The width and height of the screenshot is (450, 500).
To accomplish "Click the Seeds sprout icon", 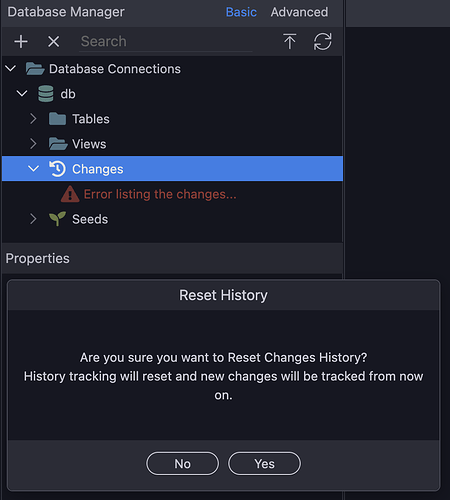I will point(57,219).
